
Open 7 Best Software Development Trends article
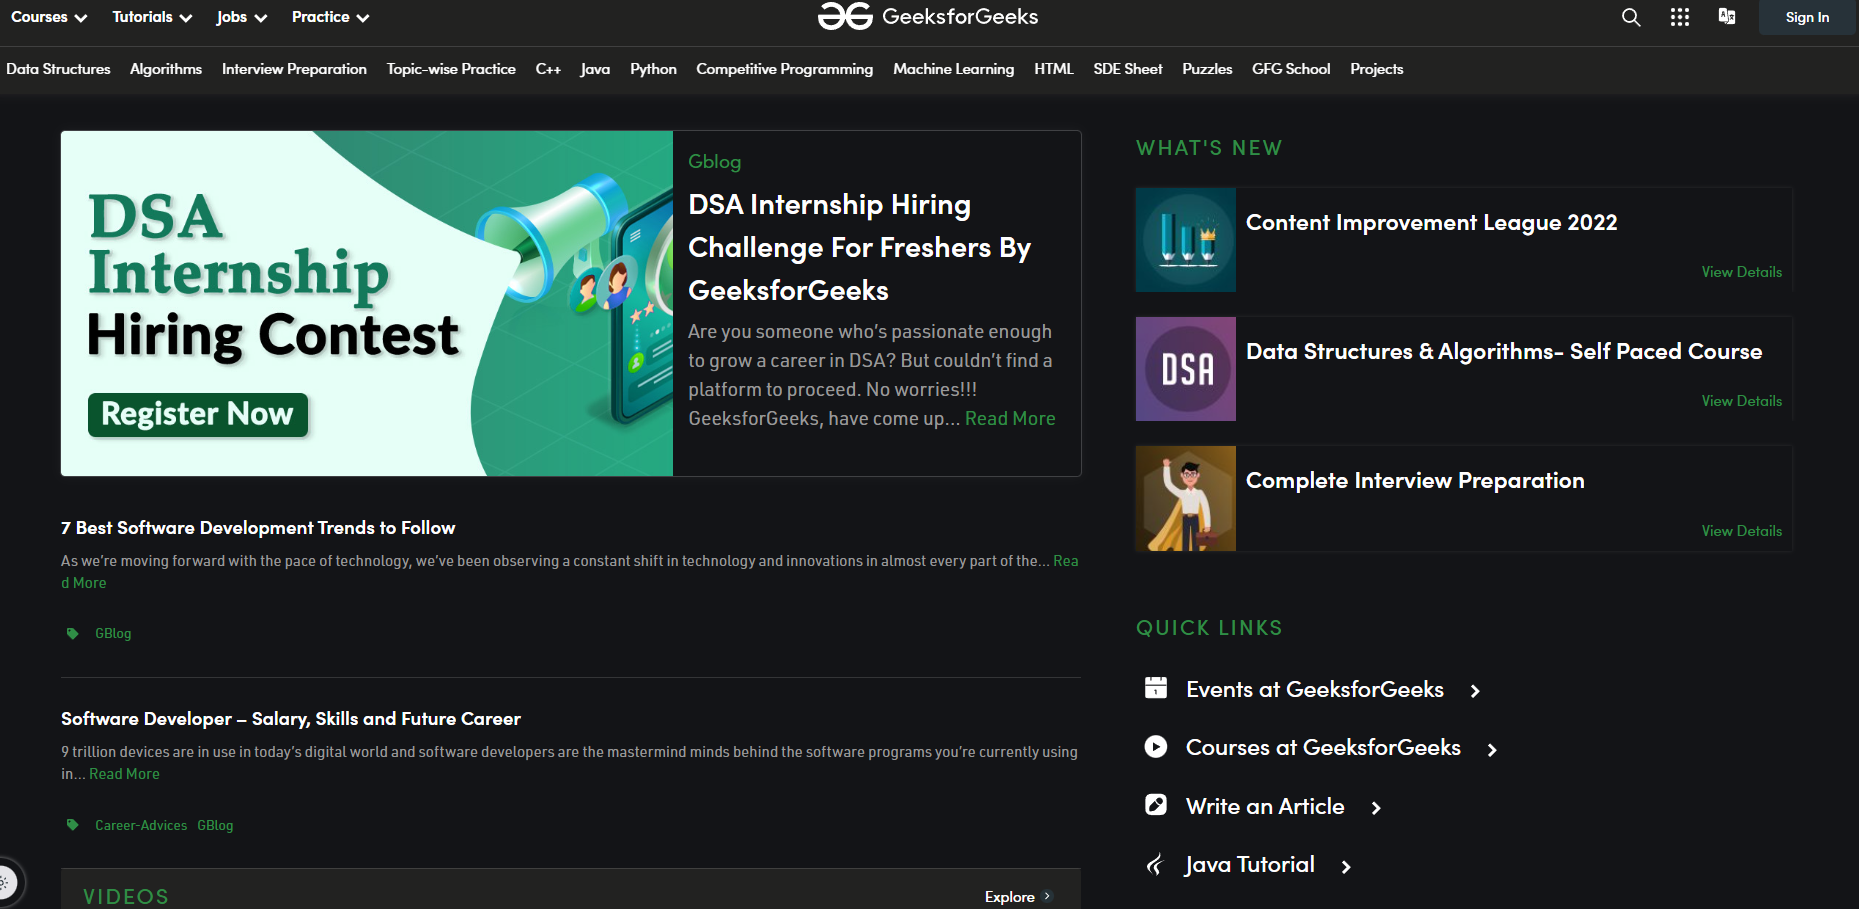tap(258, 527)
